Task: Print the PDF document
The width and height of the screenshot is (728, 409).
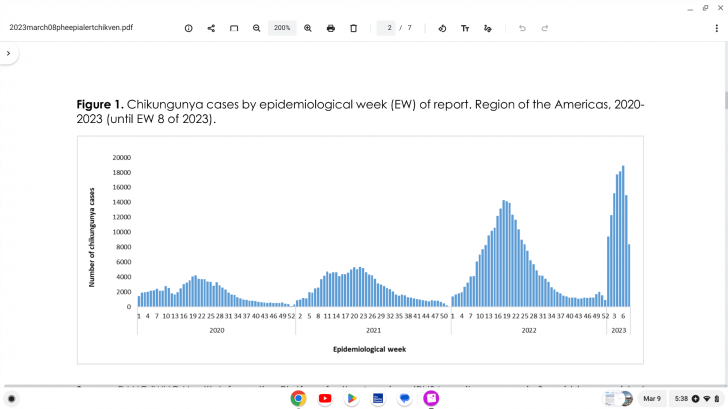Action: [x=331, y=28]
